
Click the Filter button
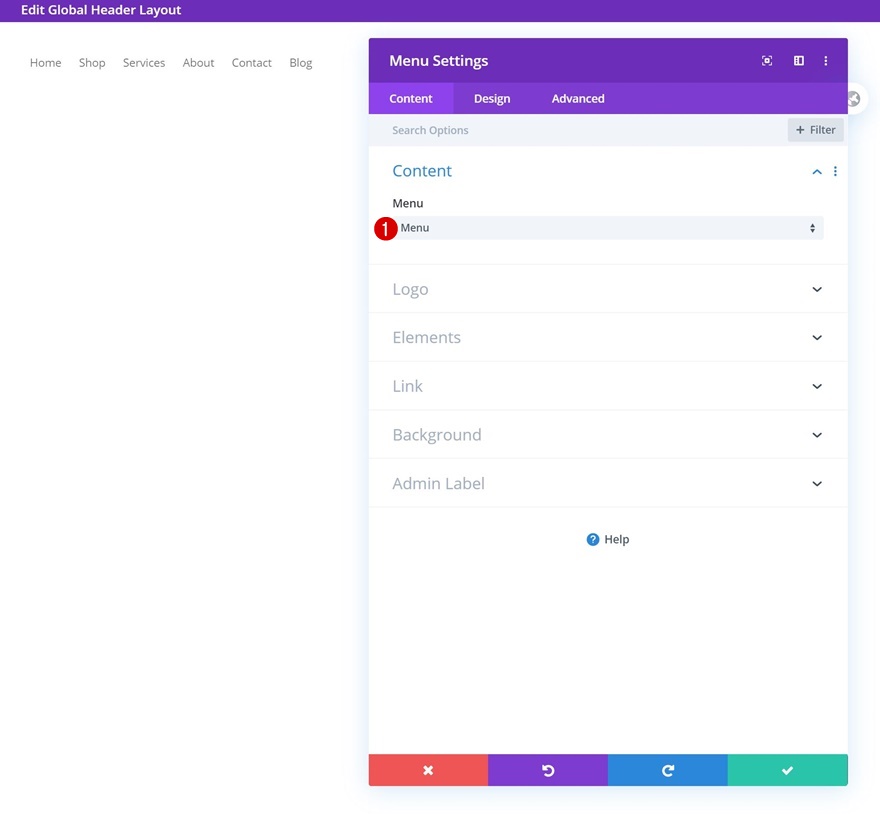[815, 130]
